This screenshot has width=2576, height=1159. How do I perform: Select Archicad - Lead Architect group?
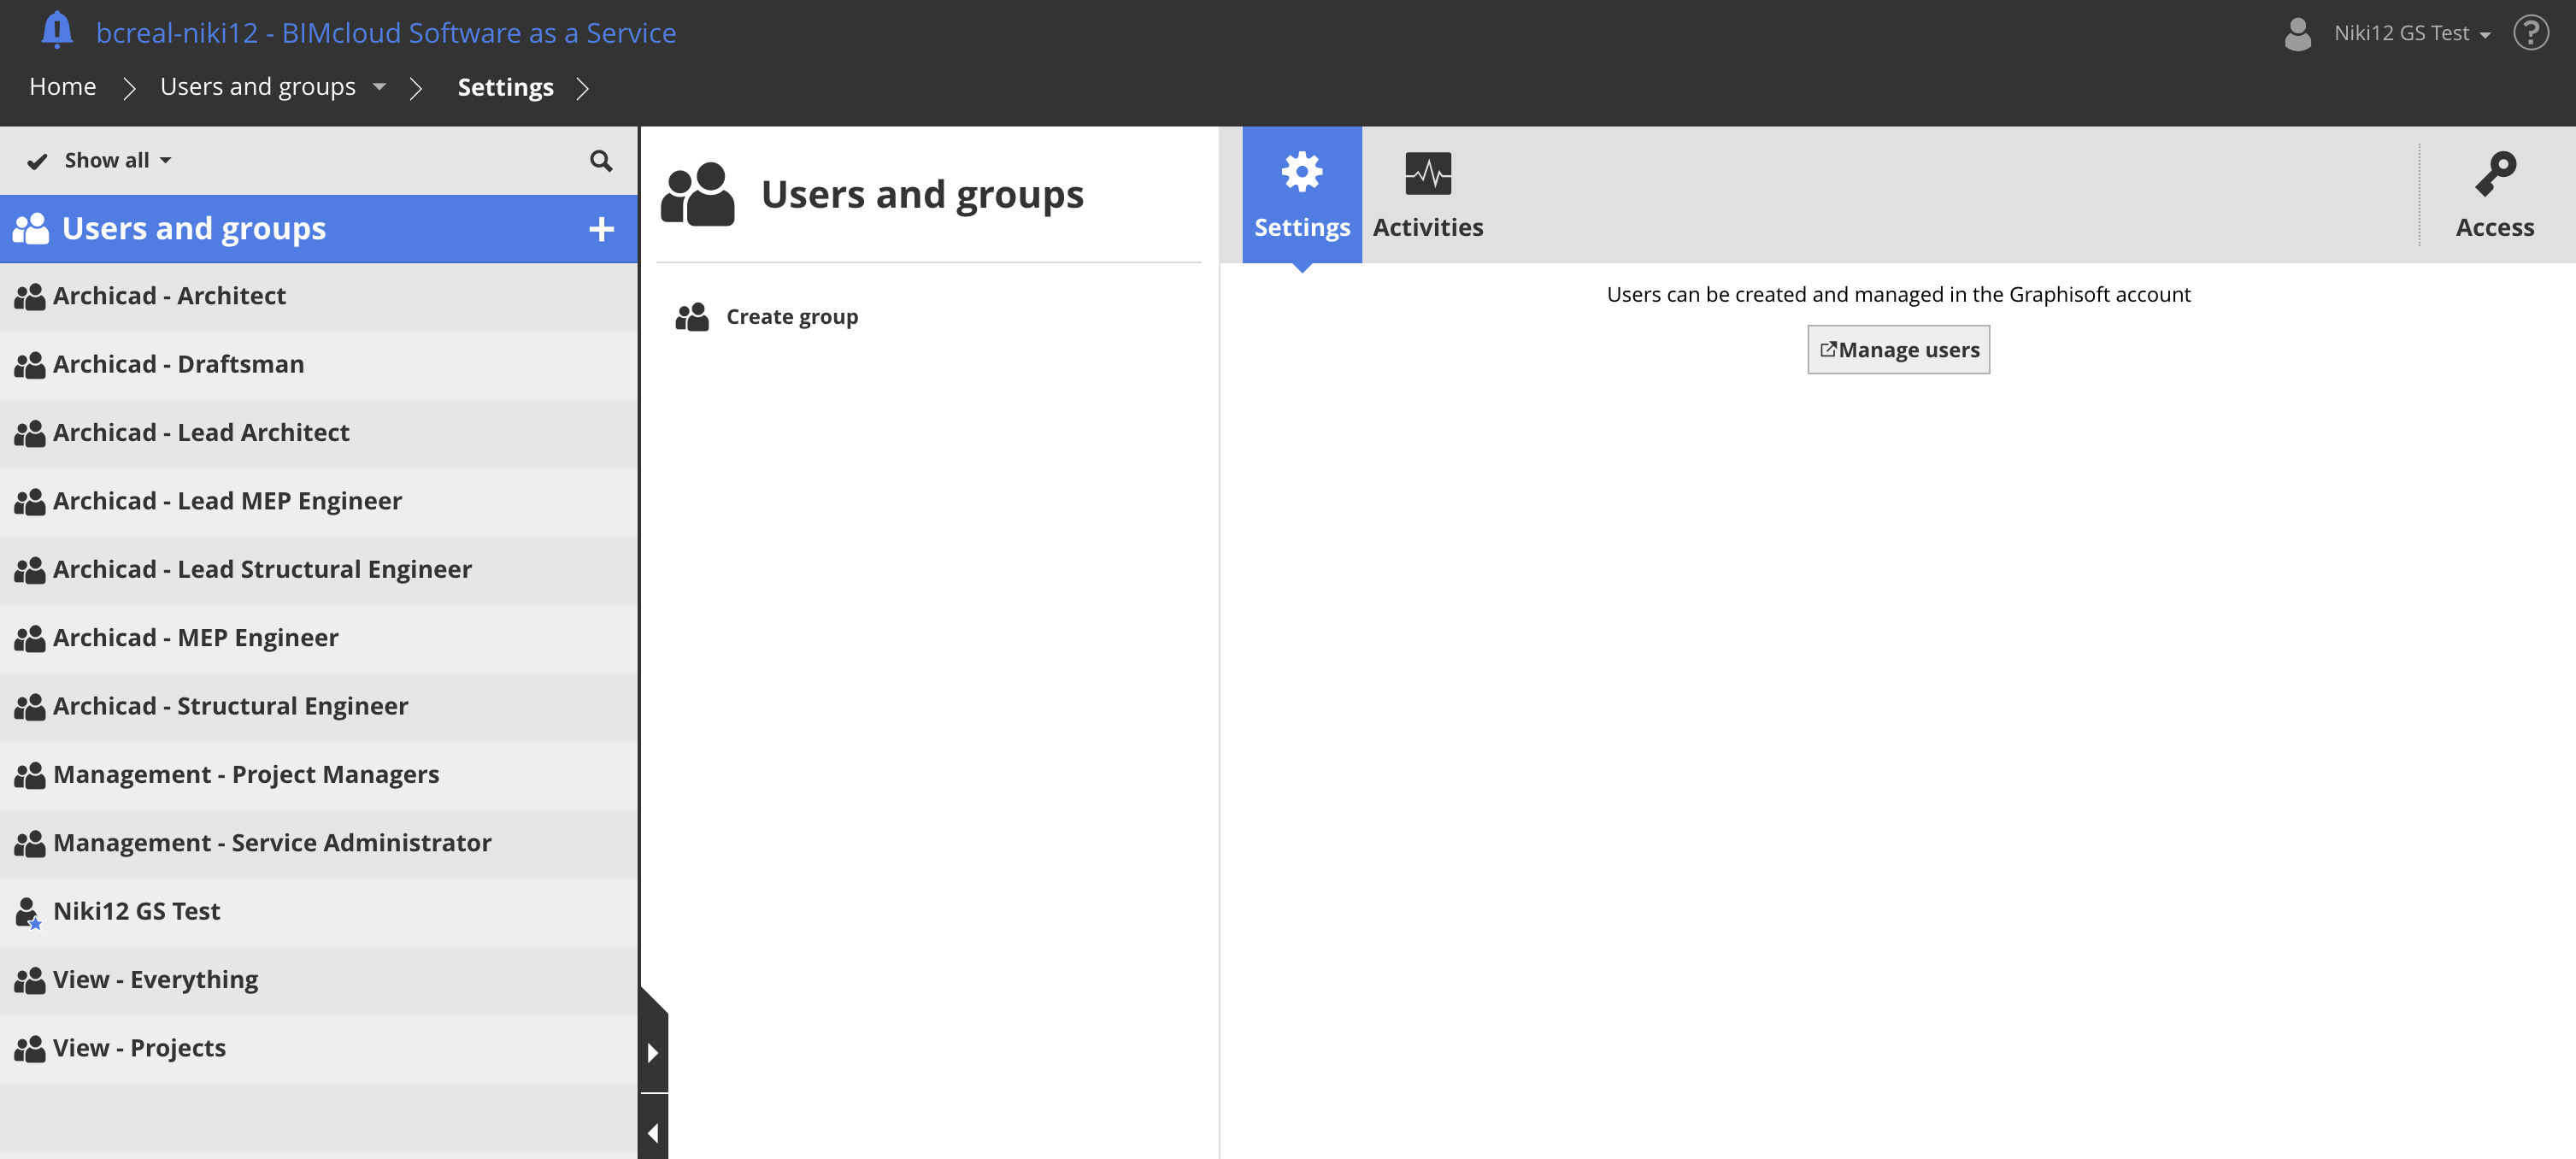(319, 433)
